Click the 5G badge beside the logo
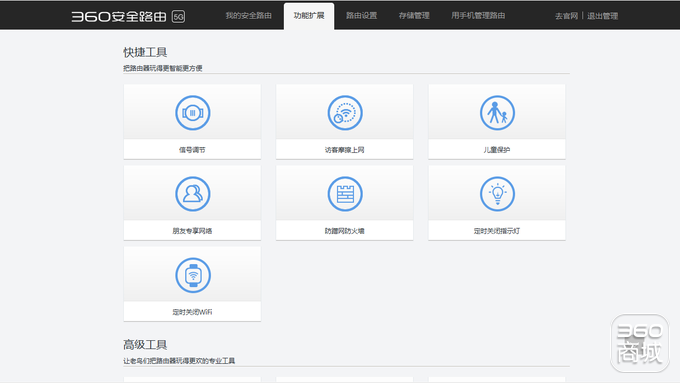The image size is (680, 383). pyautogui.click(x=178, y=16)
